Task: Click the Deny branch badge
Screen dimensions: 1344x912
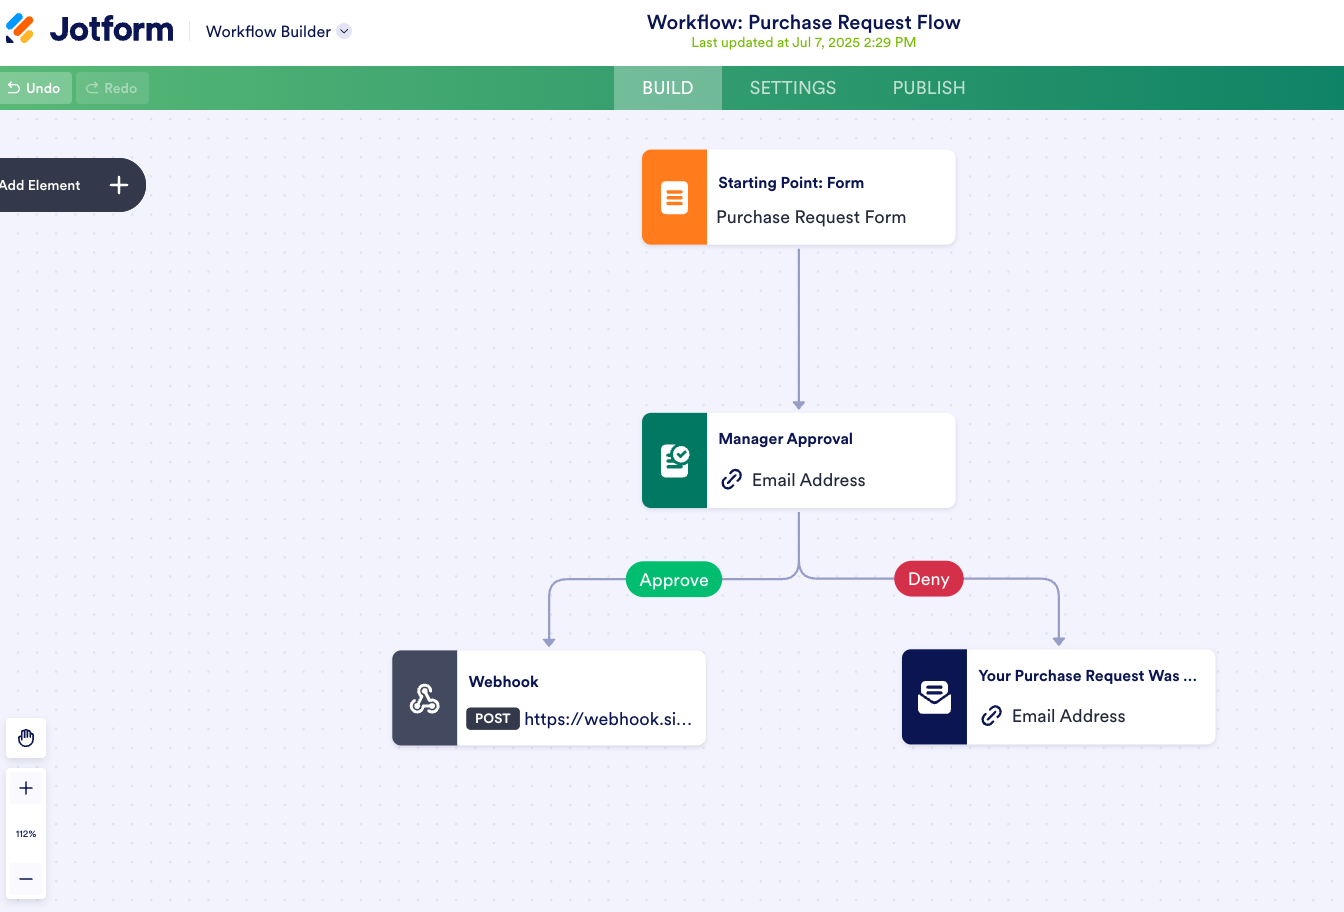Action: tap(928, 578)
